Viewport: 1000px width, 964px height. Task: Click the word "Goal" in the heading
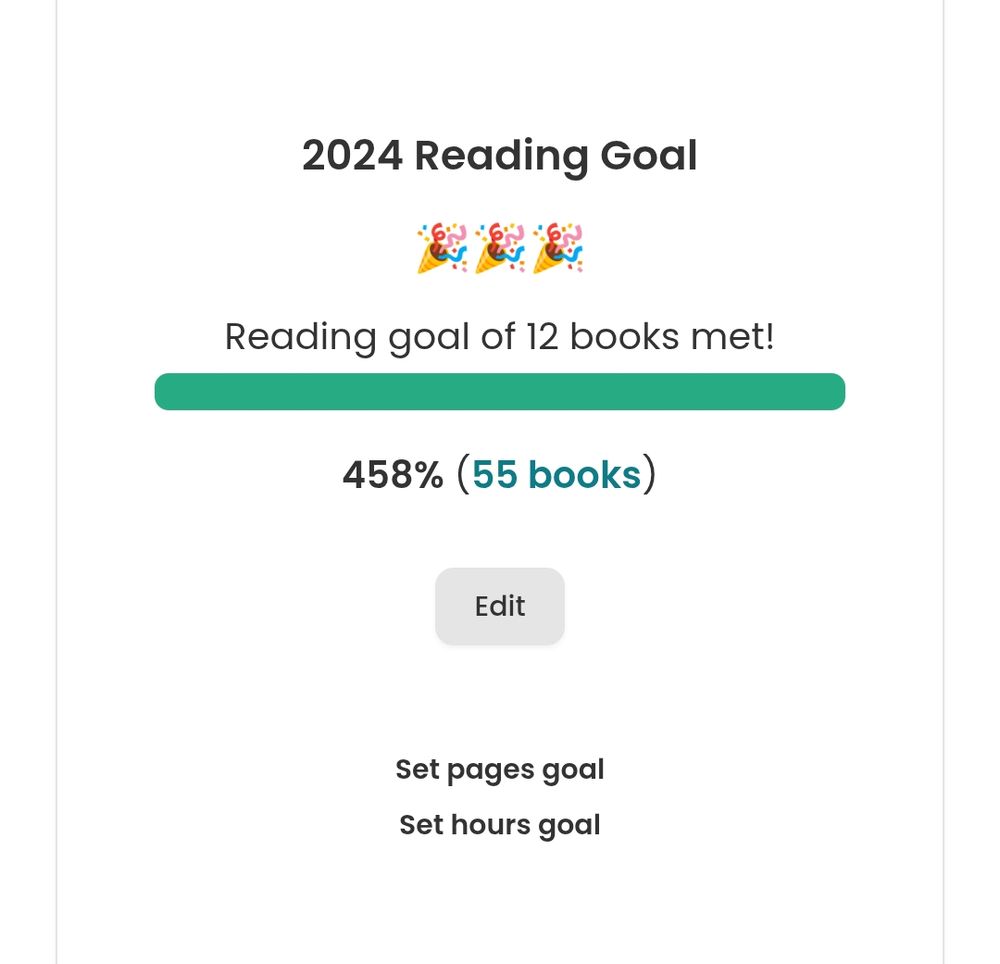[x=648, y=156]
